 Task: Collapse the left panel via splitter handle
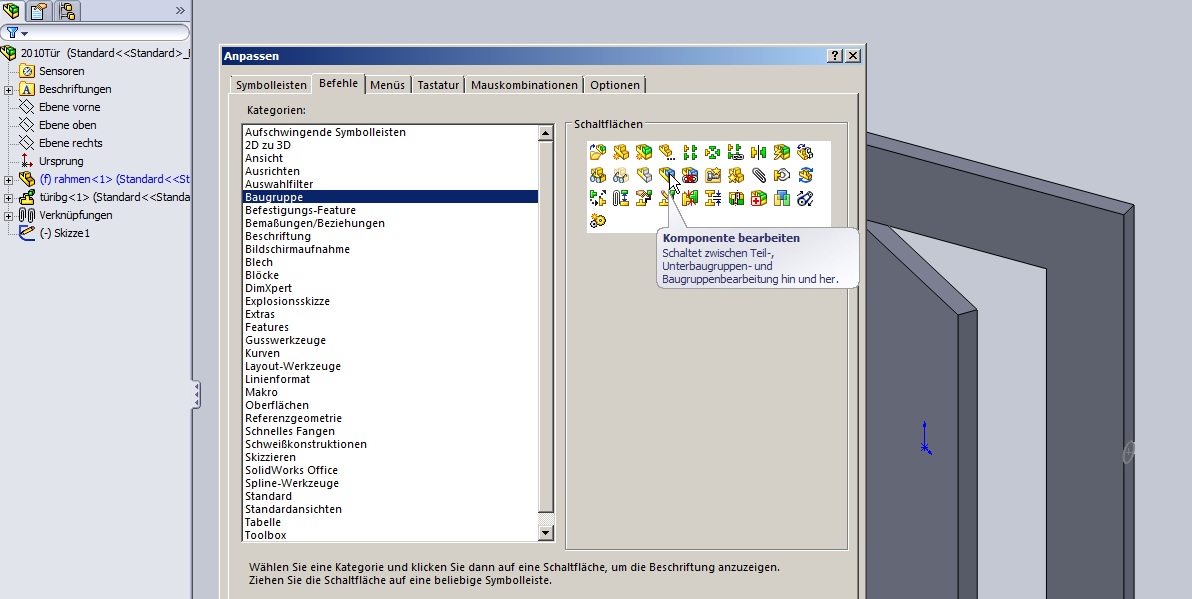(196, 395)
